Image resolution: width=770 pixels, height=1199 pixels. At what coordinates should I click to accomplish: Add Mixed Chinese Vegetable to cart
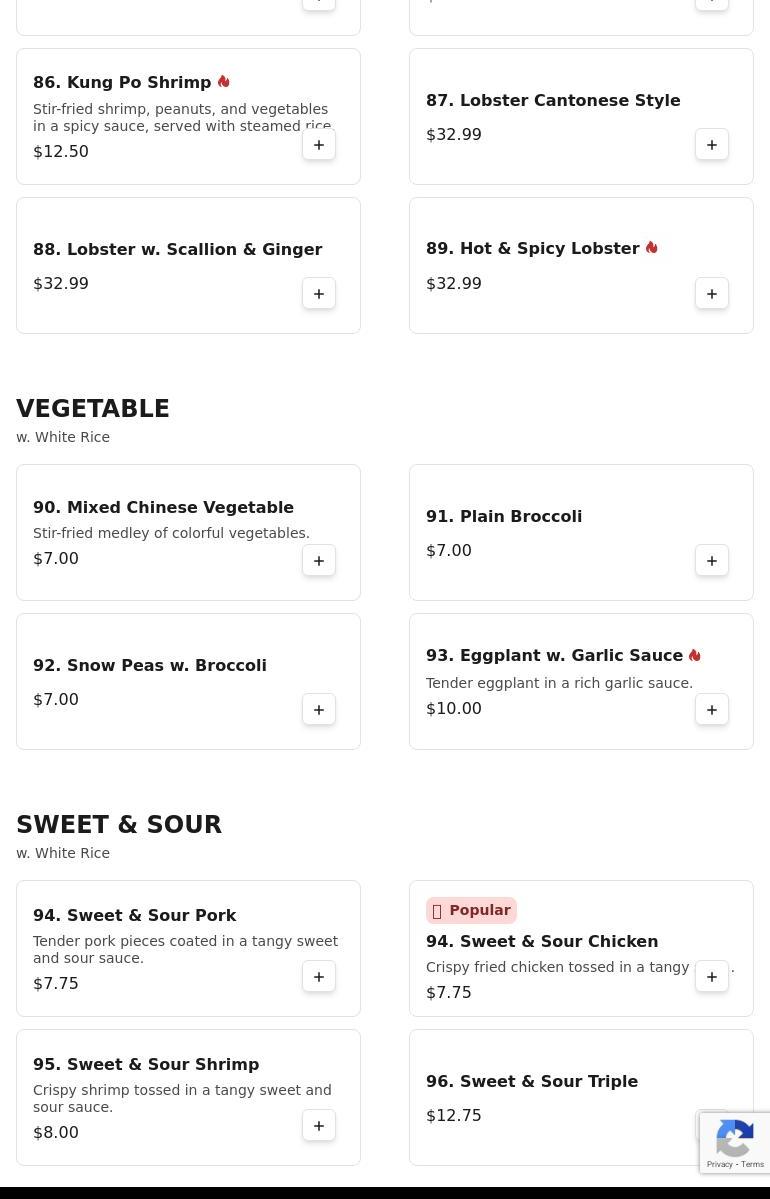(319, 561)
